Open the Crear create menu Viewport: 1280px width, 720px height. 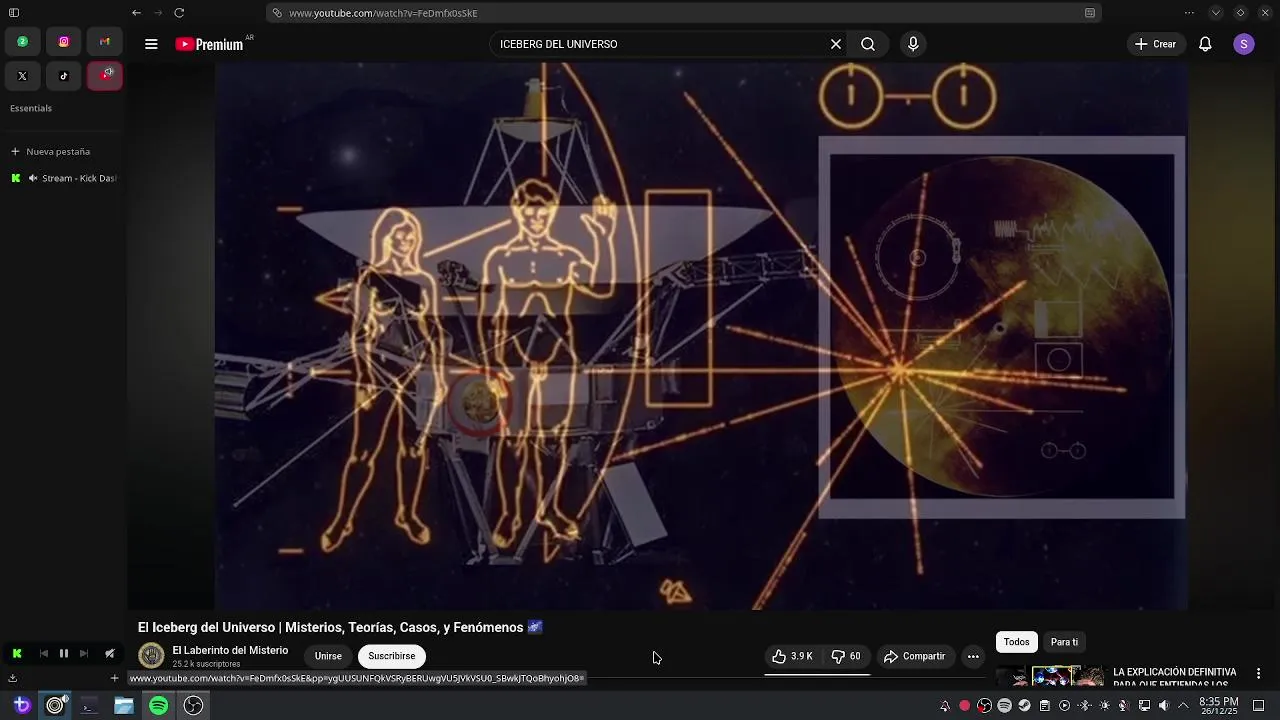click(x=1155, y=44)
